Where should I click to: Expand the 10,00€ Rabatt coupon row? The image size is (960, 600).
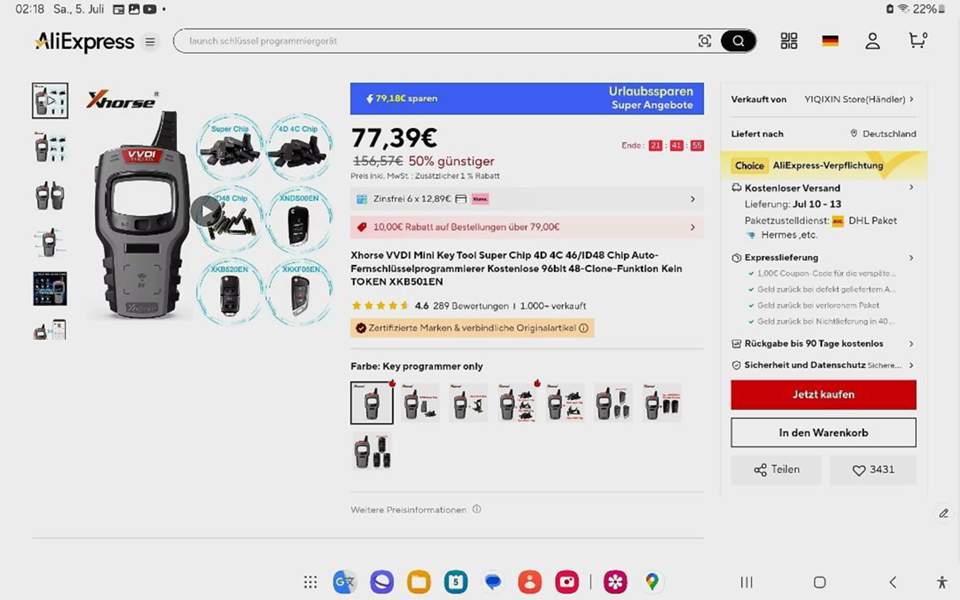point(527,227)
